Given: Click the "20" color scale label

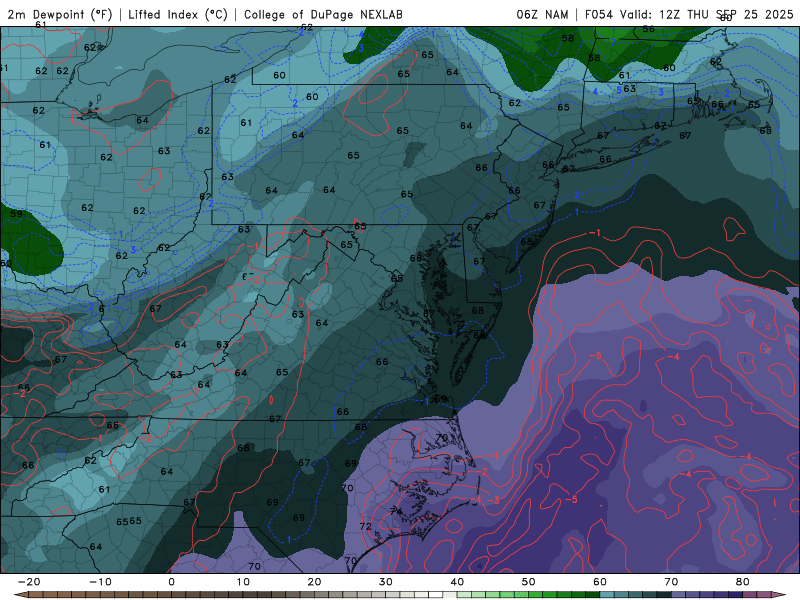Looking at the screenshot, I should point(314,582).
